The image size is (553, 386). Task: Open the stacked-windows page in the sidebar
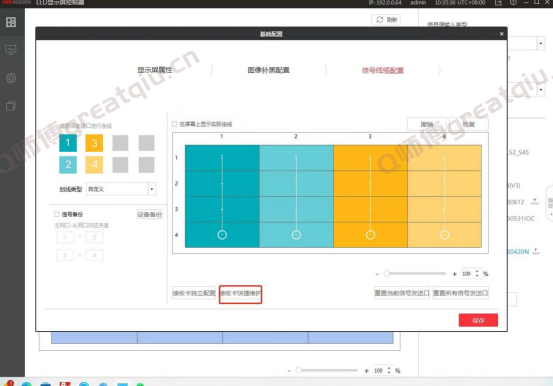(11, 106)
